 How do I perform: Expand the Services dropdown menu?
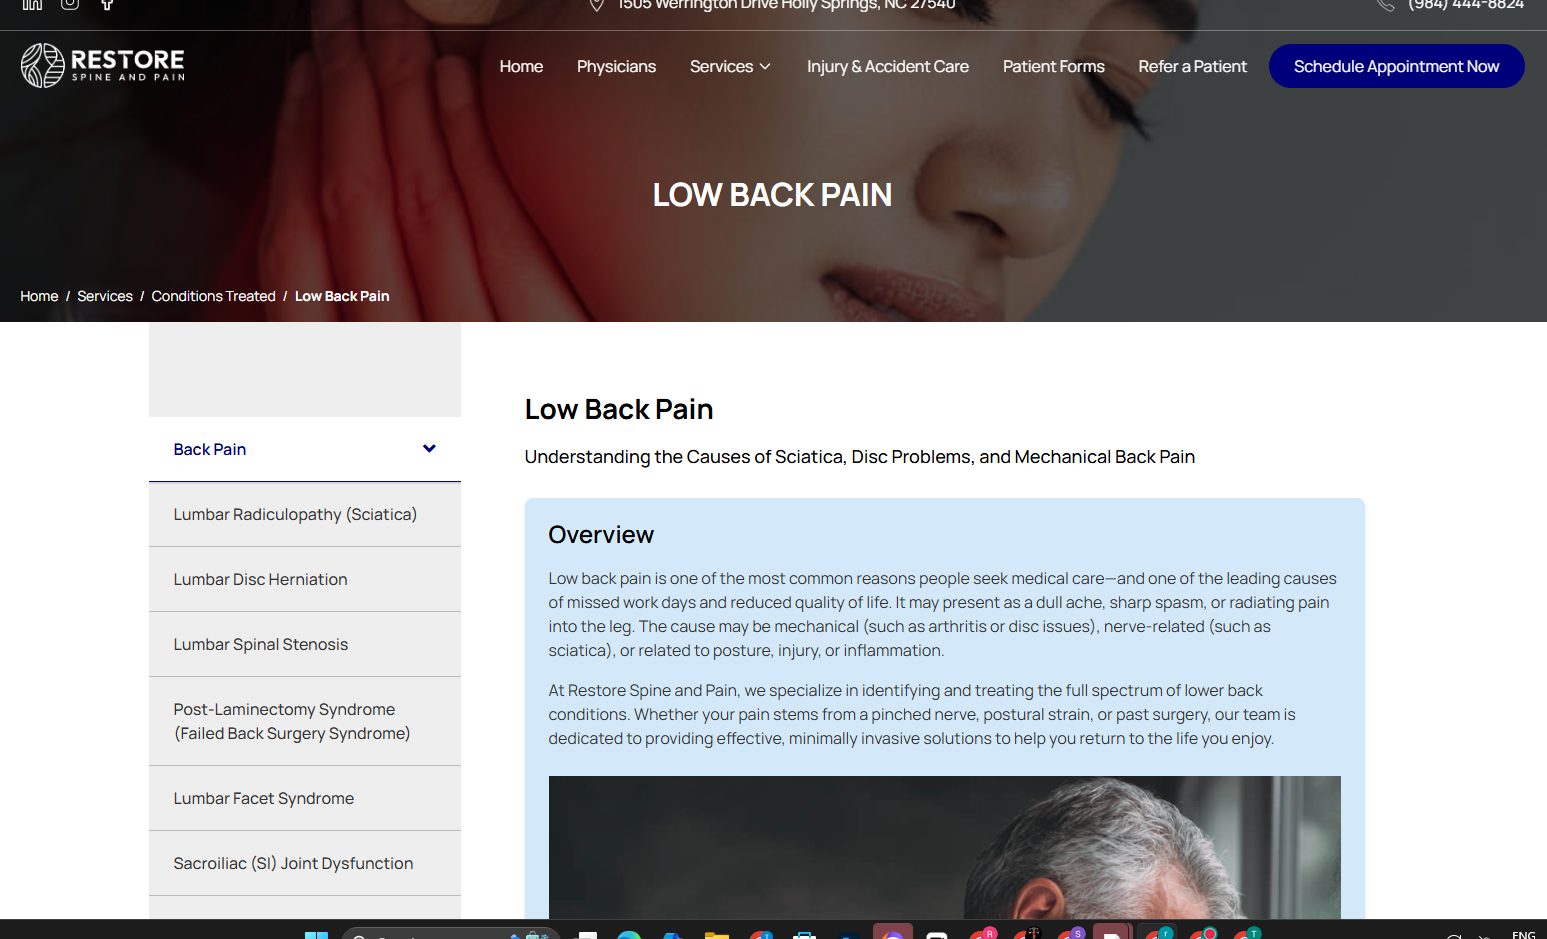[x=730, y=66]
